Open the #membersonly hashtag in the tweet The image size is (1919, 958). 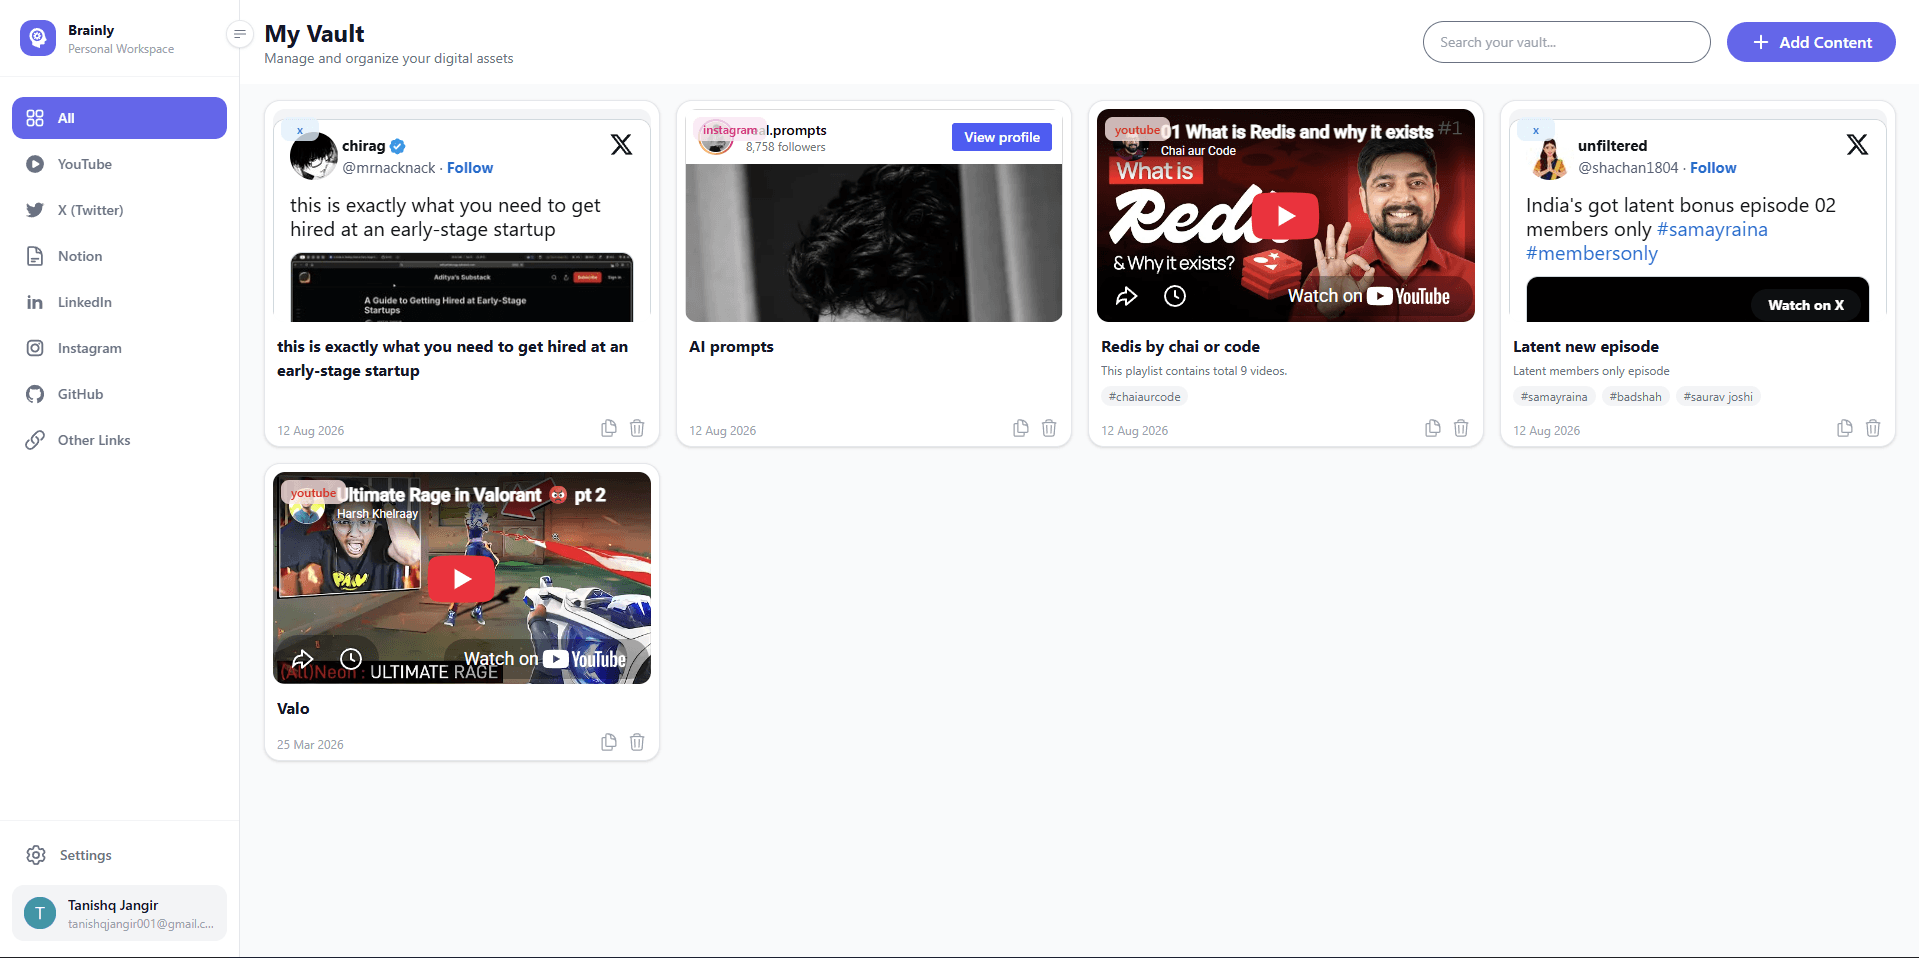pos(1592,254)
